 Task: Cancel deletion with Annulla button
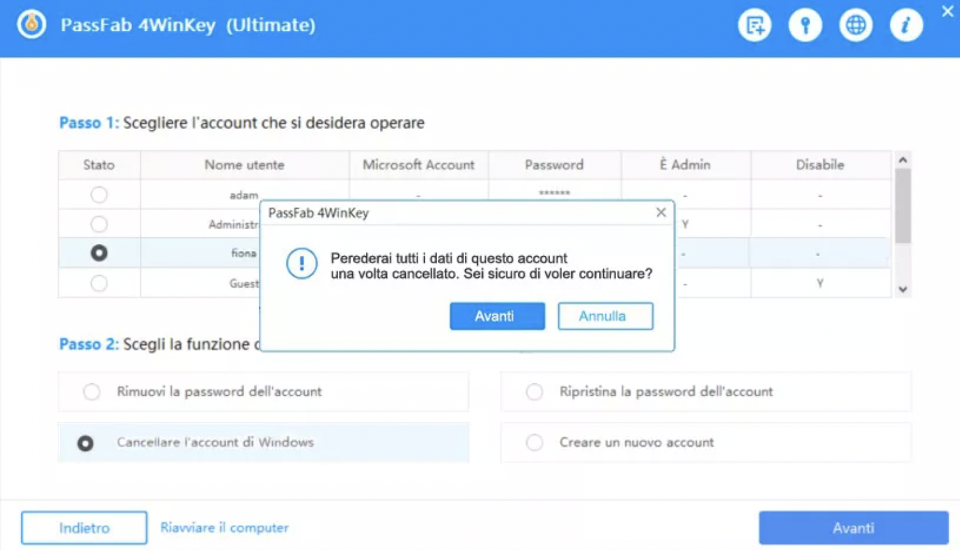[x=605, y=316]
